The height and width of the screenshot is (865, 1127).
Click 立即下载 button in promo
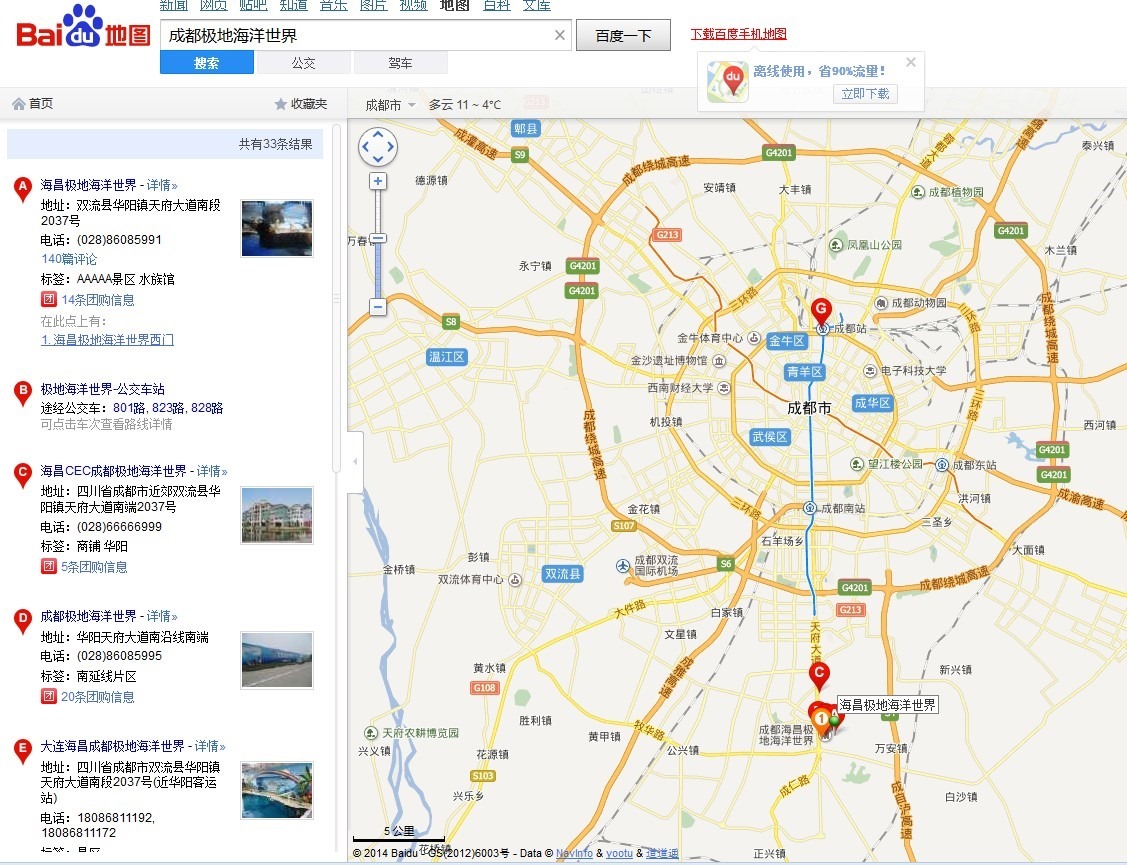(x=865, y=93)
